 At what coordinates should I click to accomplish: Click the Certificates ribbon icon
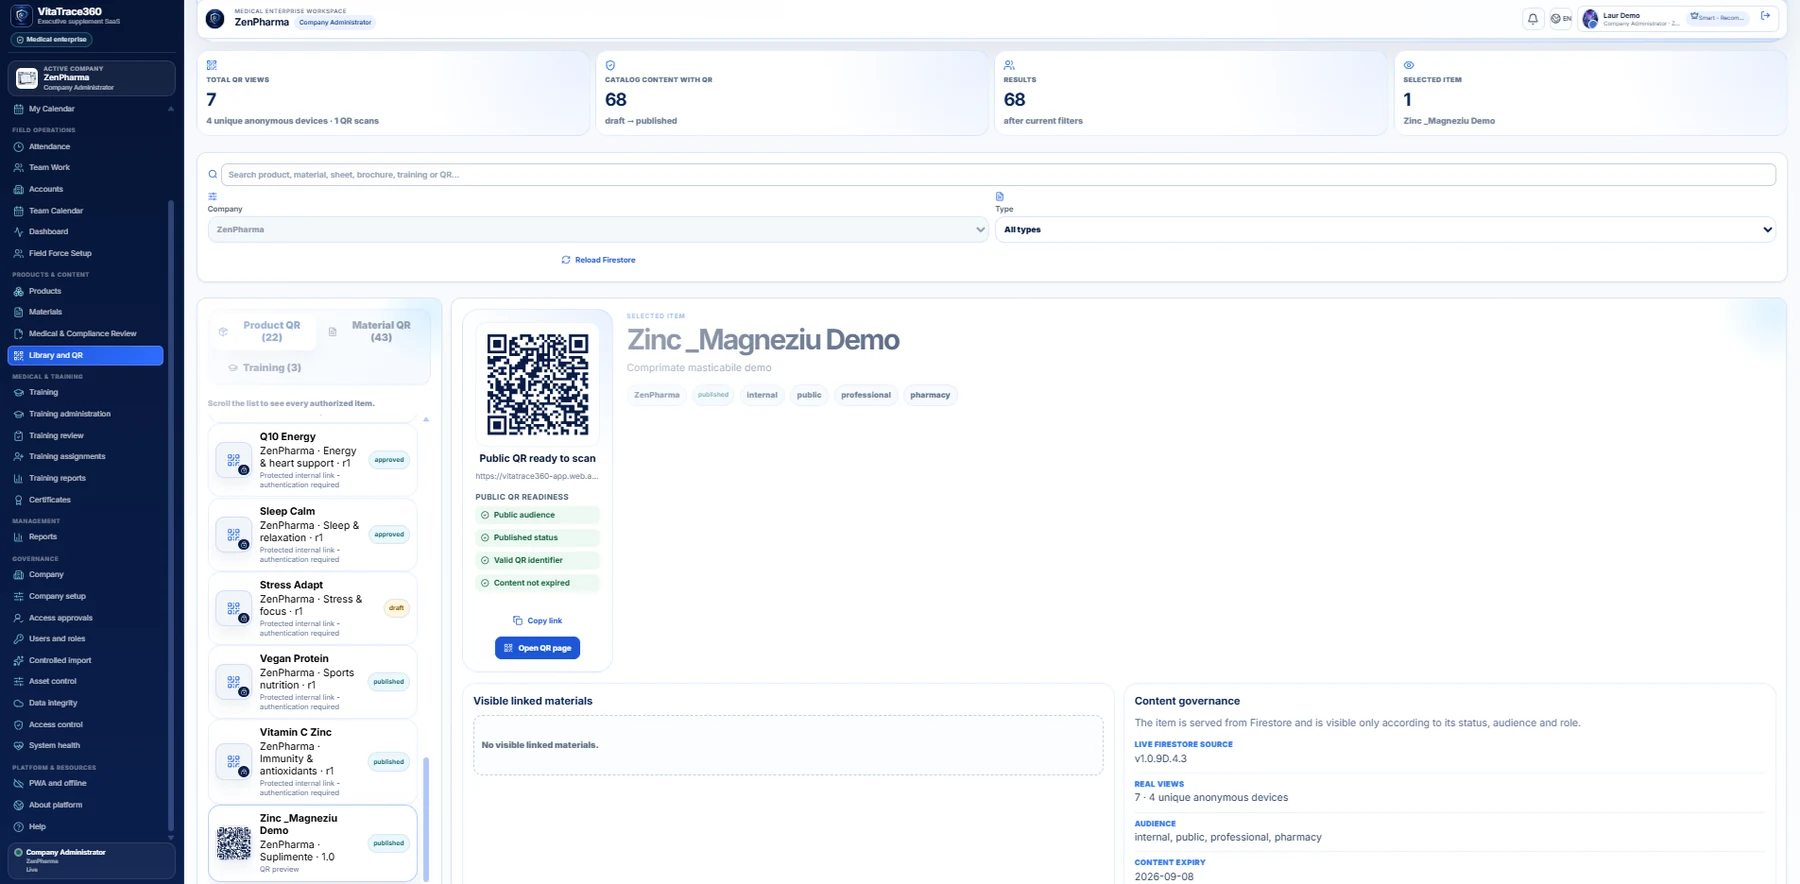click(18, 500)
